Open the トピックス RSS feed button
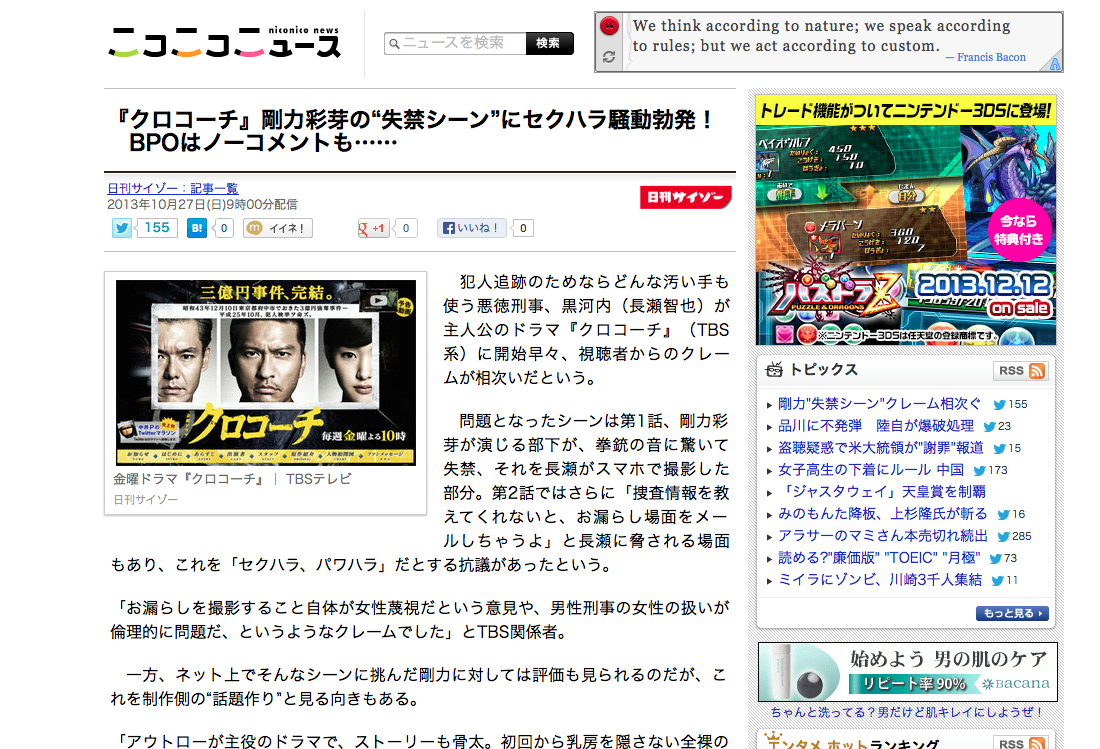Screen dimensions: 1100x749 pyautogui.click(x=1021, y=370)
